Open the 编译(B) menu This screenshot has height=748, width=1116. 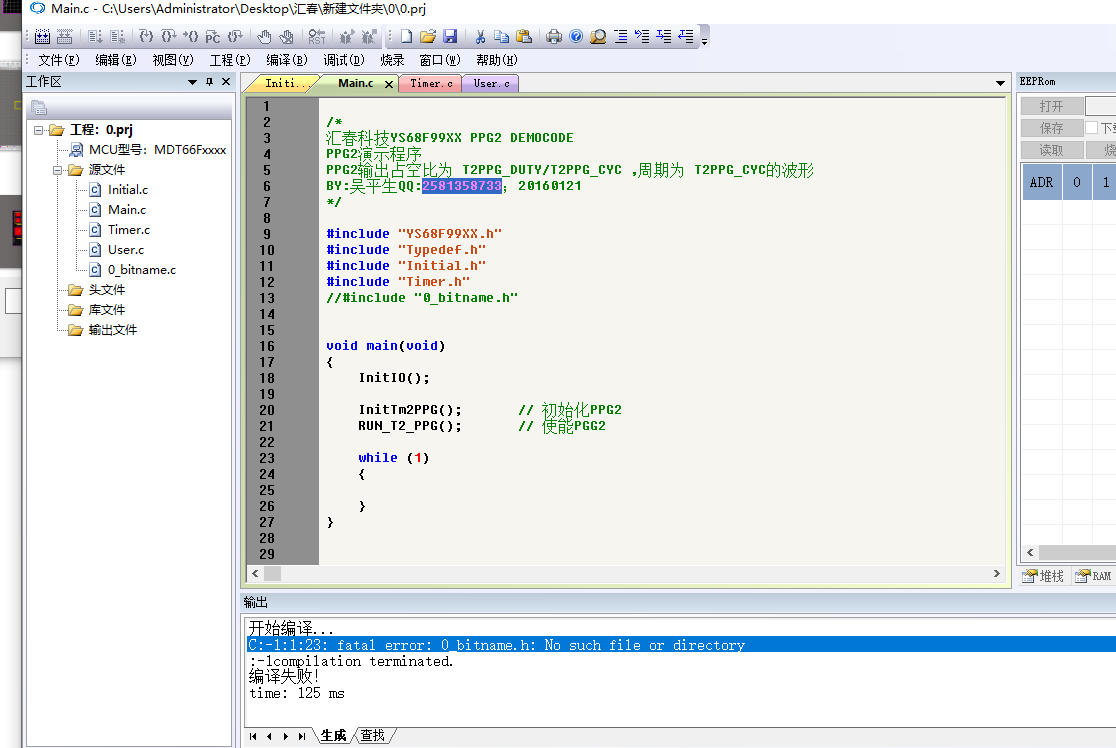[286, 60]
